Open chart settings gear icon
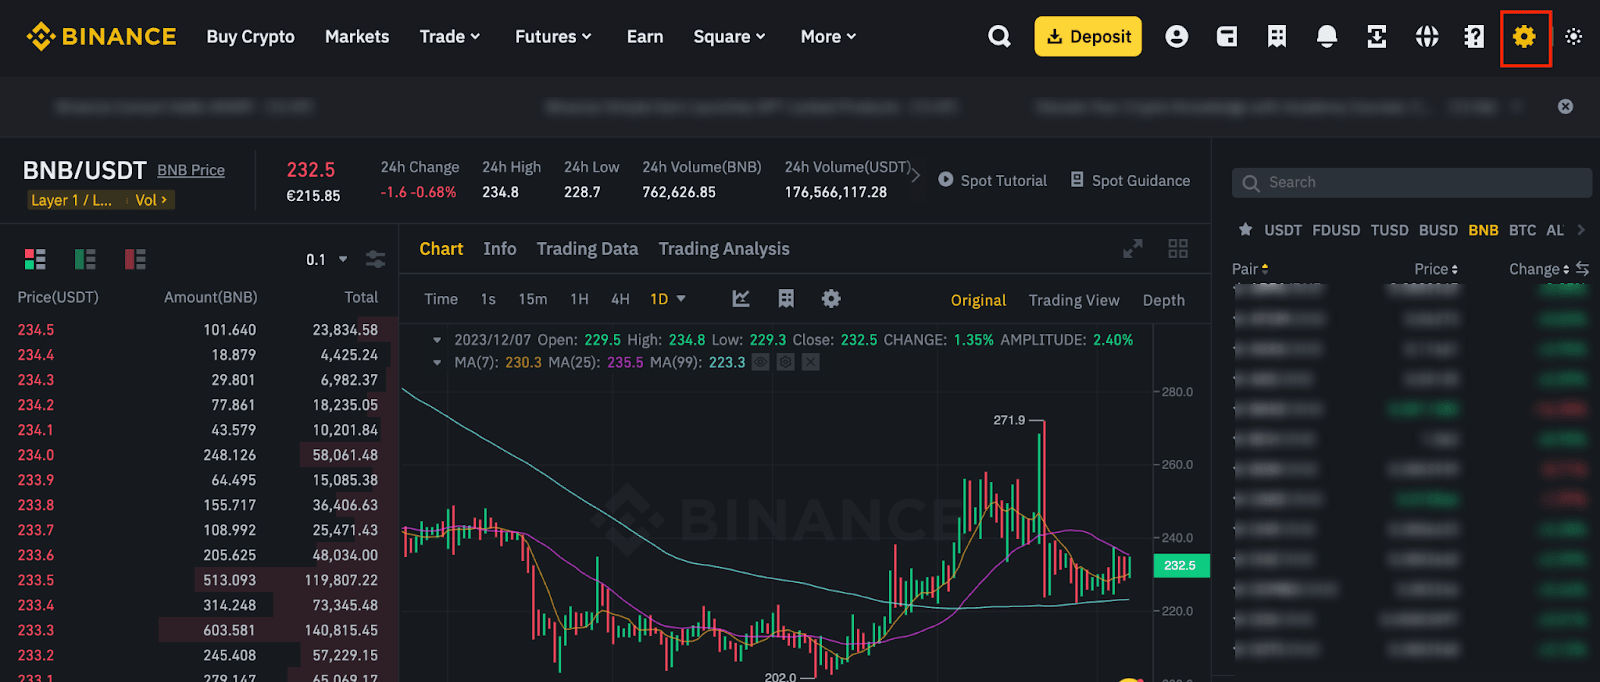This screenshot has height=682, width=1600. coord(831,299)
